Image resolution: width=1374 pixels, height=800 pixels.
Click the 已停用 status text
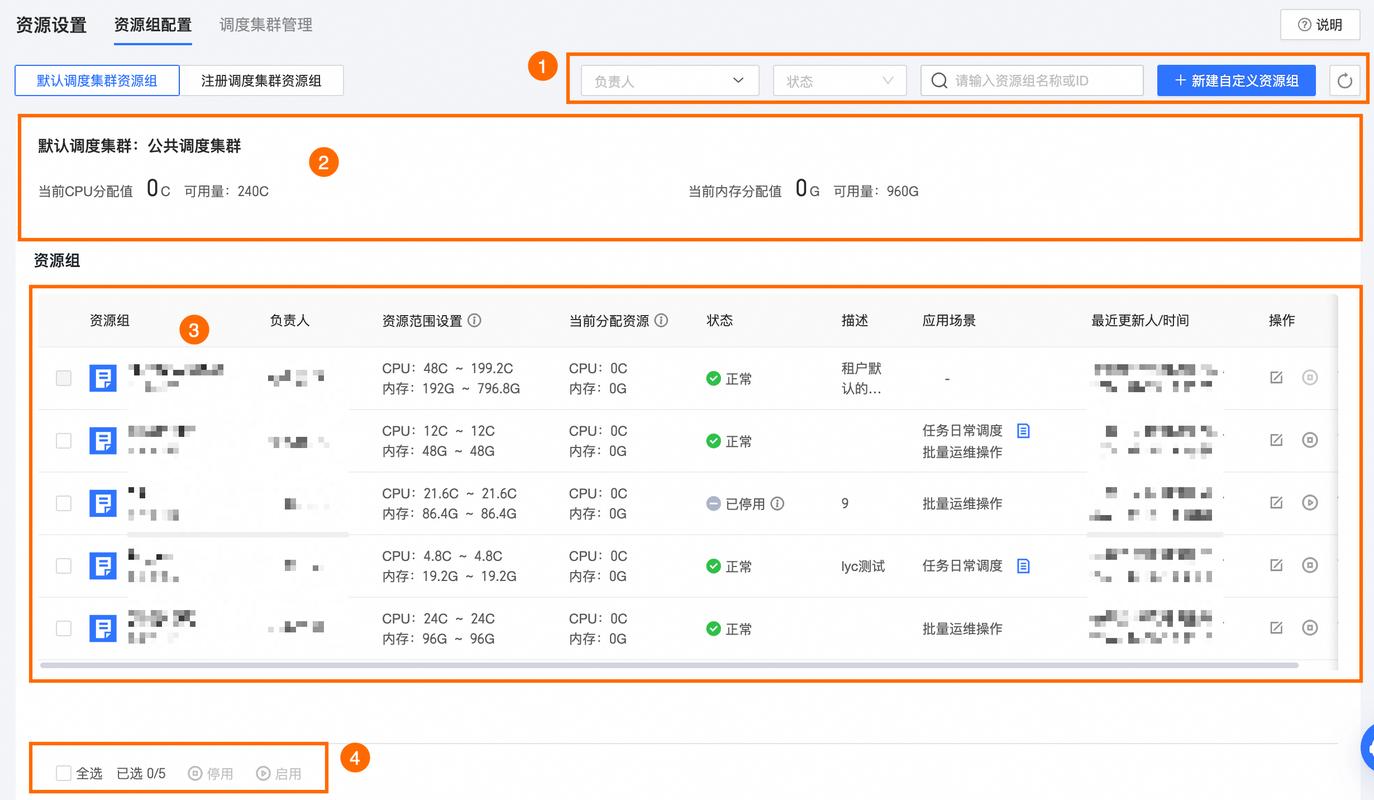[x=745, y=504]
